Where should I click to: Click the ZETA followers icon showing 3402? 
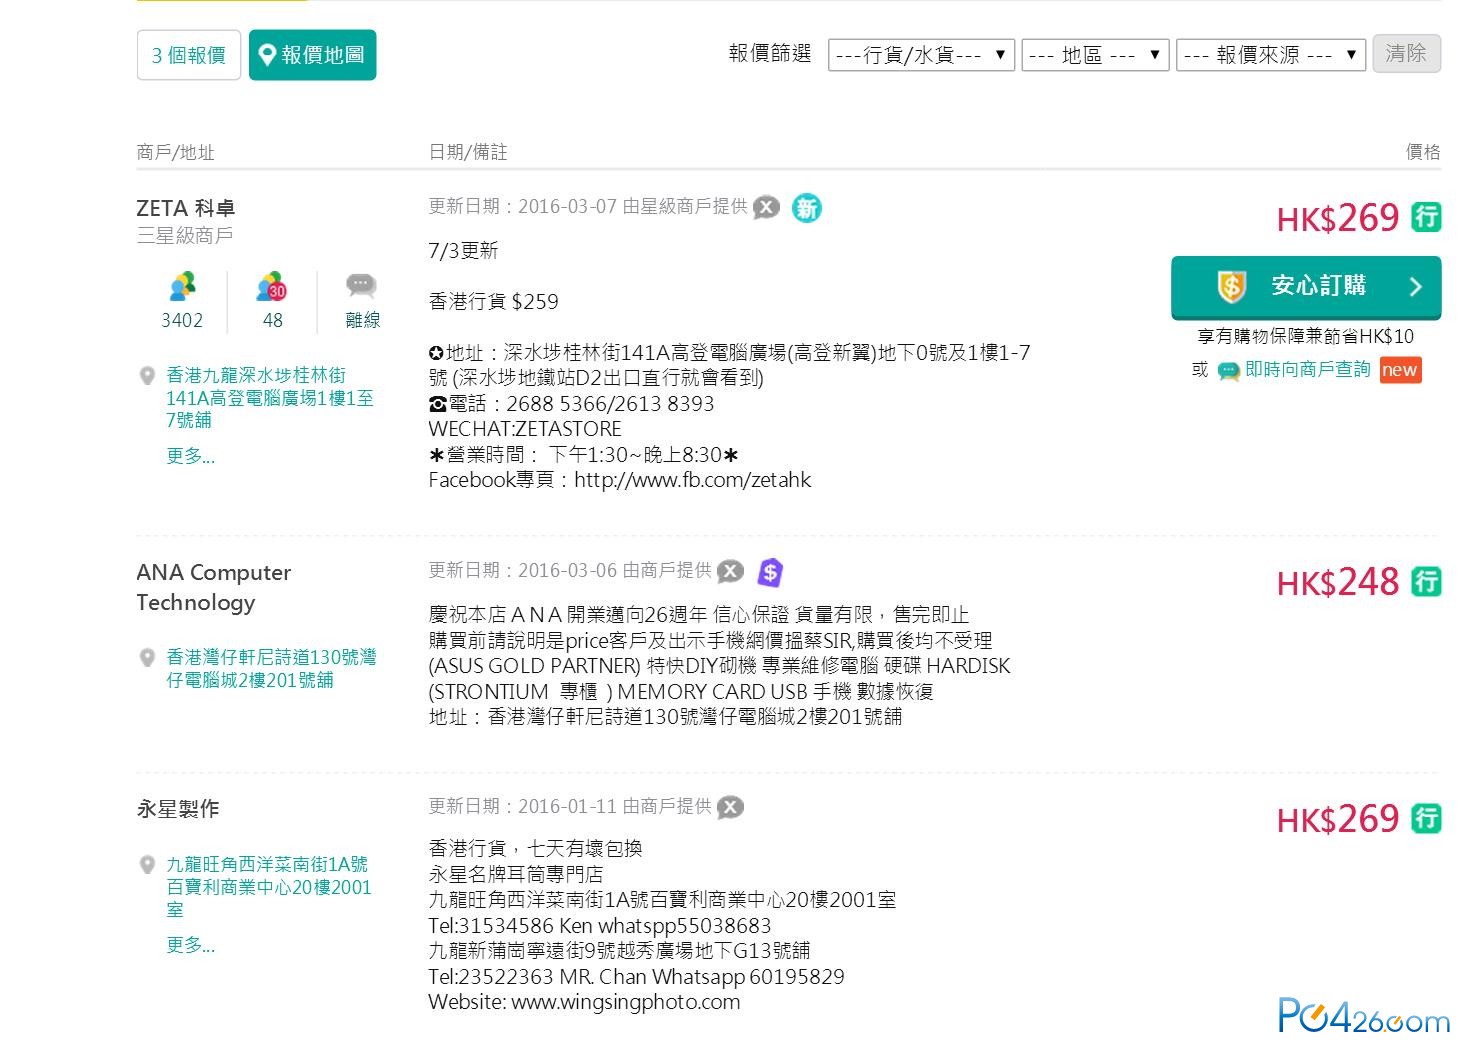[x=182, y=287]
